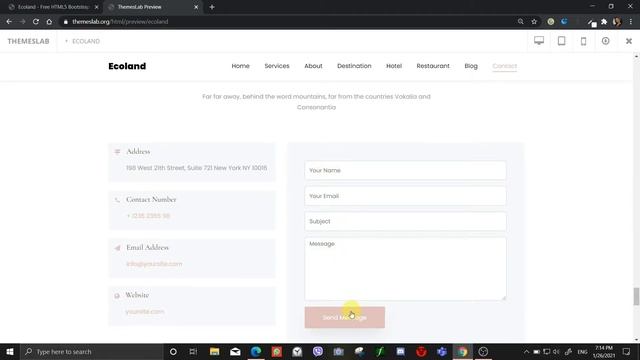This screenshot has width=640, height=360.
Task: Show hidden system tray icons chevron
Action: pyautogui.click(x=527, y=352)
